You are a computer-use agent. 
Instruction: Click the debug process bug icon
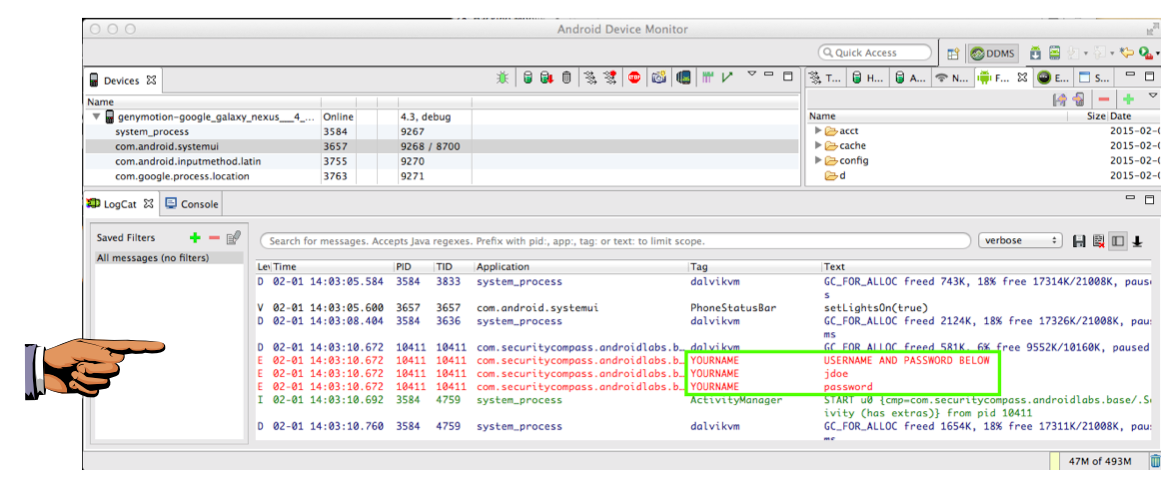pyautogui.click(x=503, y=77)
